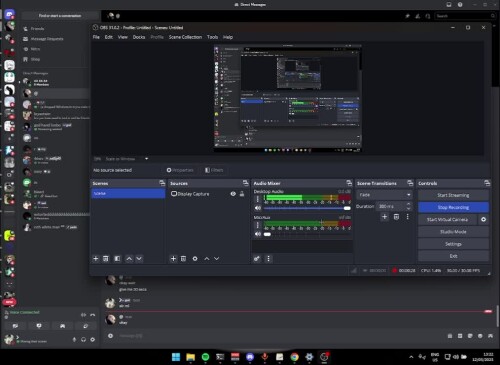
Task: Increase transition Duration with up arrow
Action: click(409, 204)
